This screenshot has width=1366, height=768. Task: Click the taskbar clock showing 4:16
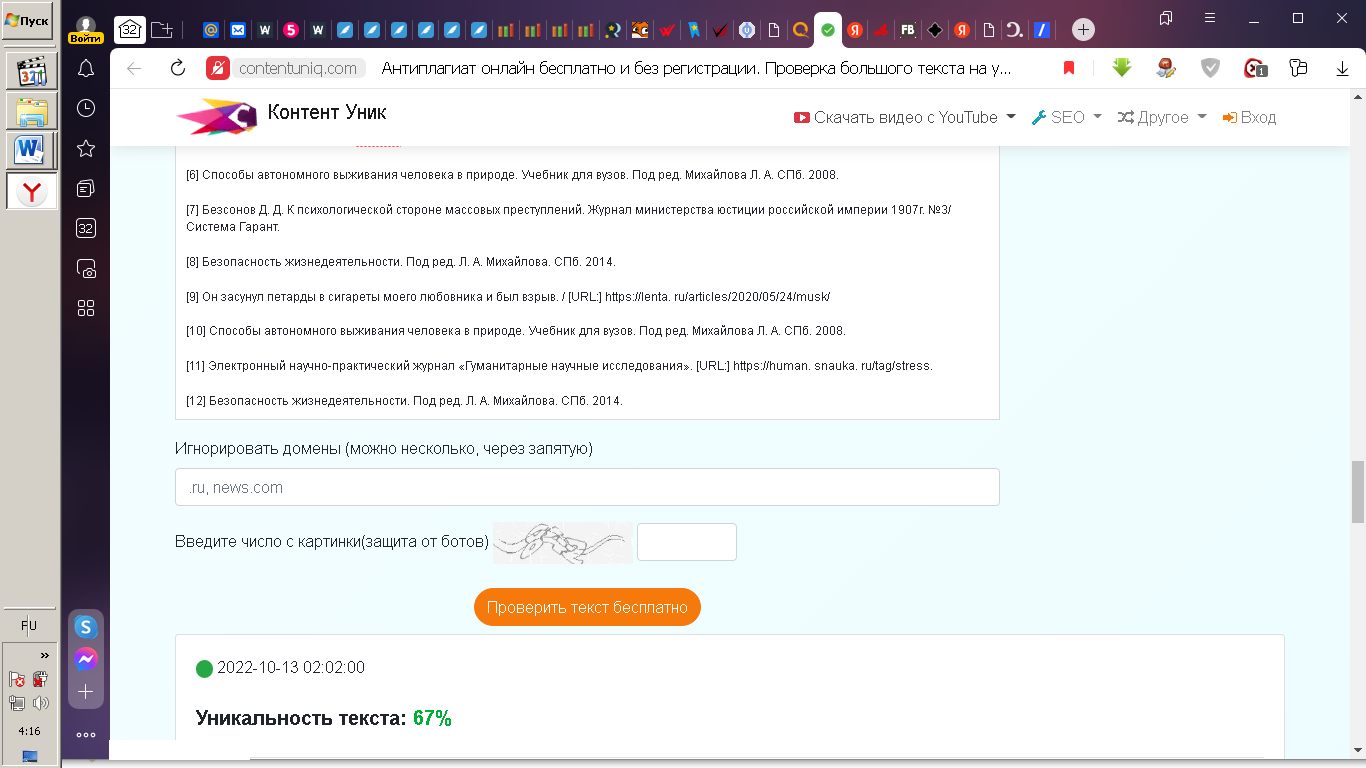pyautogui.click(x=30, y=731)
